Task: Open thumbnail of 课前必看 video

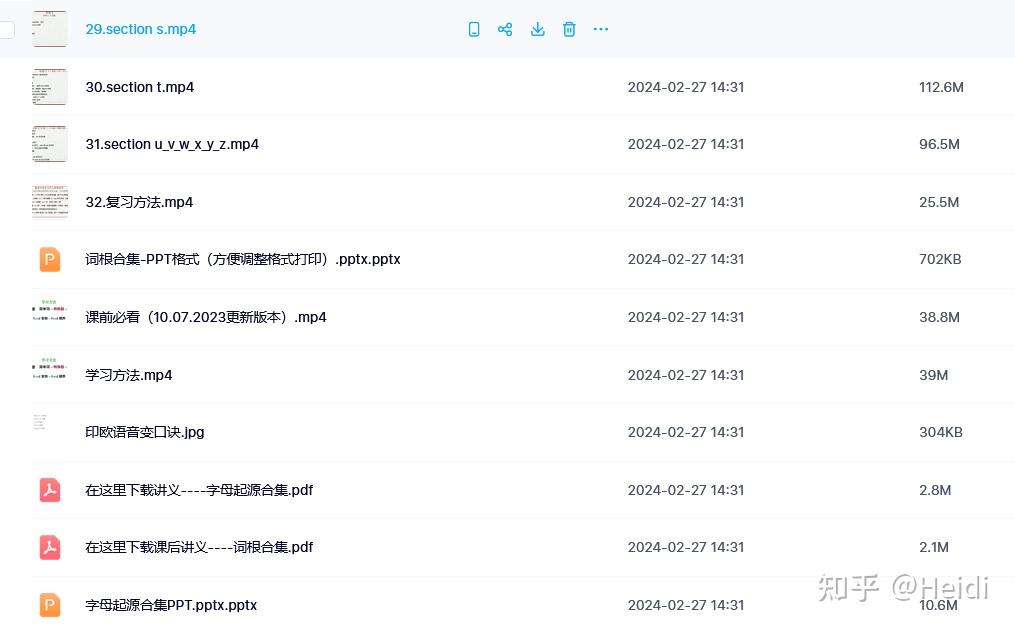Action: (50, 311)
